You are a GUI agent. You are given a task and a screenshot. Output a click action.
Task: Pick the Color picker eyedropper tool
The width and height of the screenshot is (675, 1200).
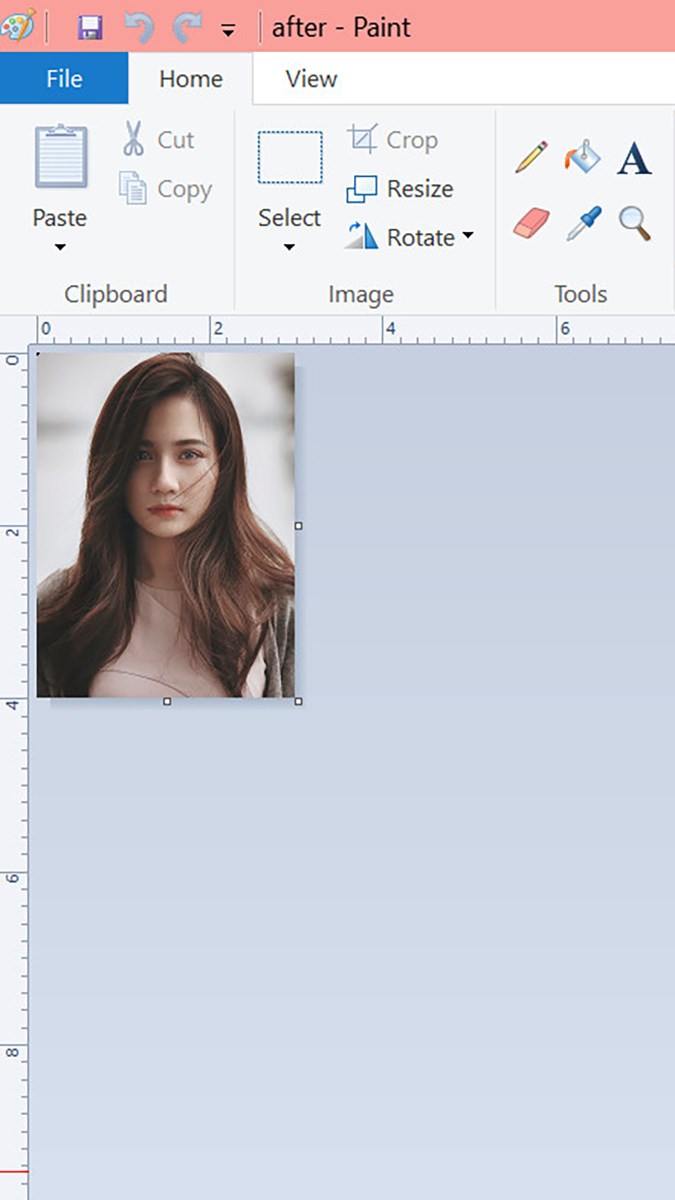[x=583, y=223]
